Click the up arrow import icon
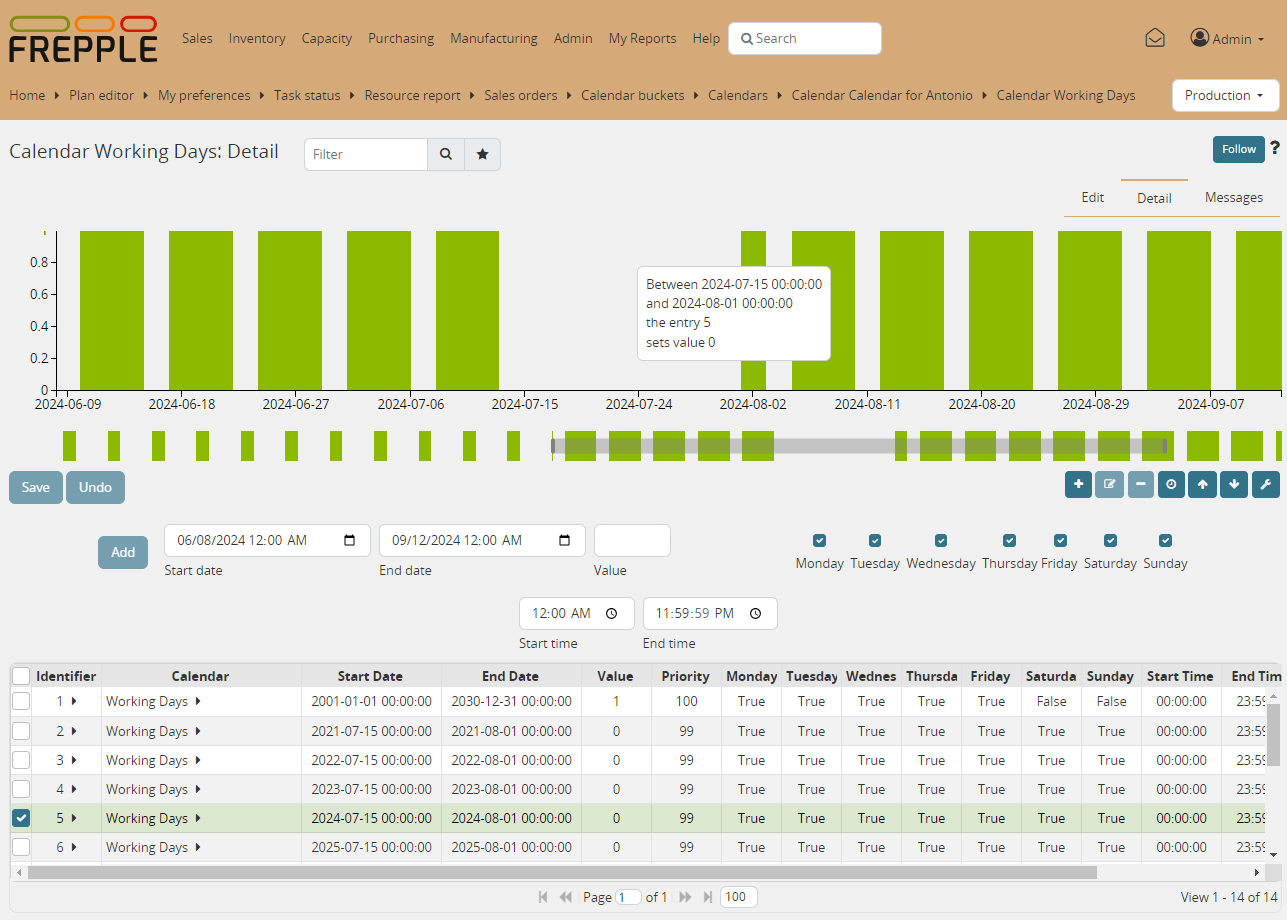Screen dimensions: 1287x920 (x=1202, y=484)
